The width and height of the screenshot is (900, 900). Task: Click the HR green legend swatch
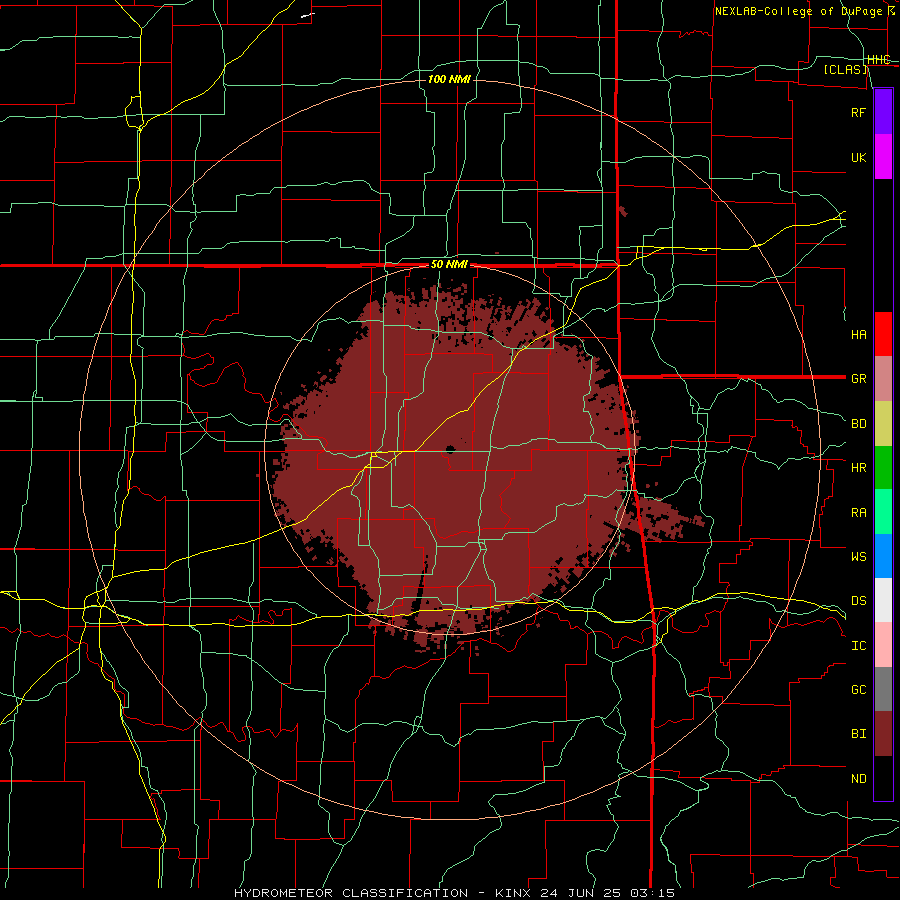(x=883, y=468)
